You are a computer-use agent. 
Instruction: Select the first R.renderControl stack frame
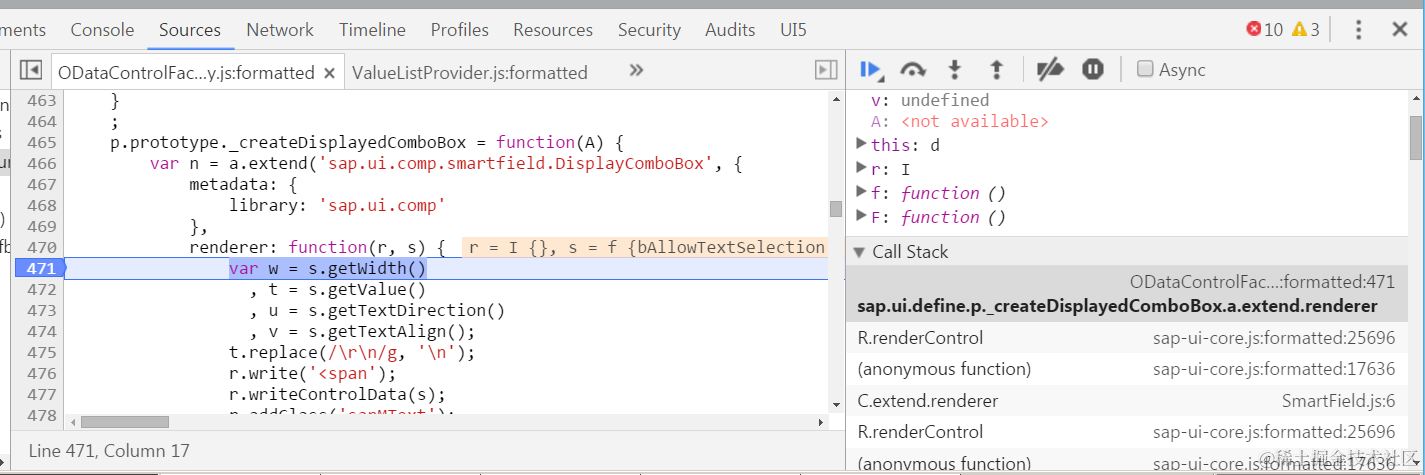(x=1126, y=338)
